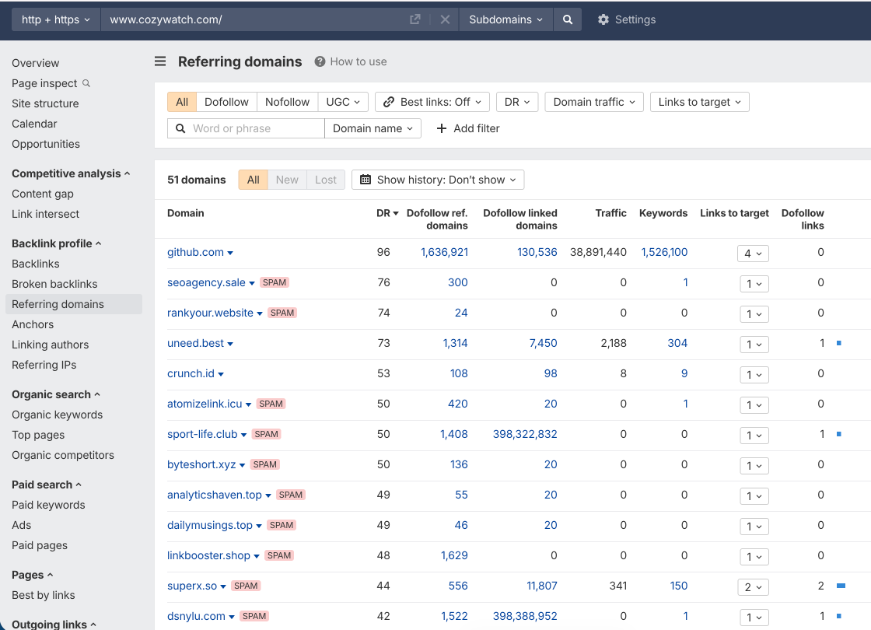Go to Organic keywords in sidebar
This screenshot has height=630, width=871.
click(x=57, y=415)
